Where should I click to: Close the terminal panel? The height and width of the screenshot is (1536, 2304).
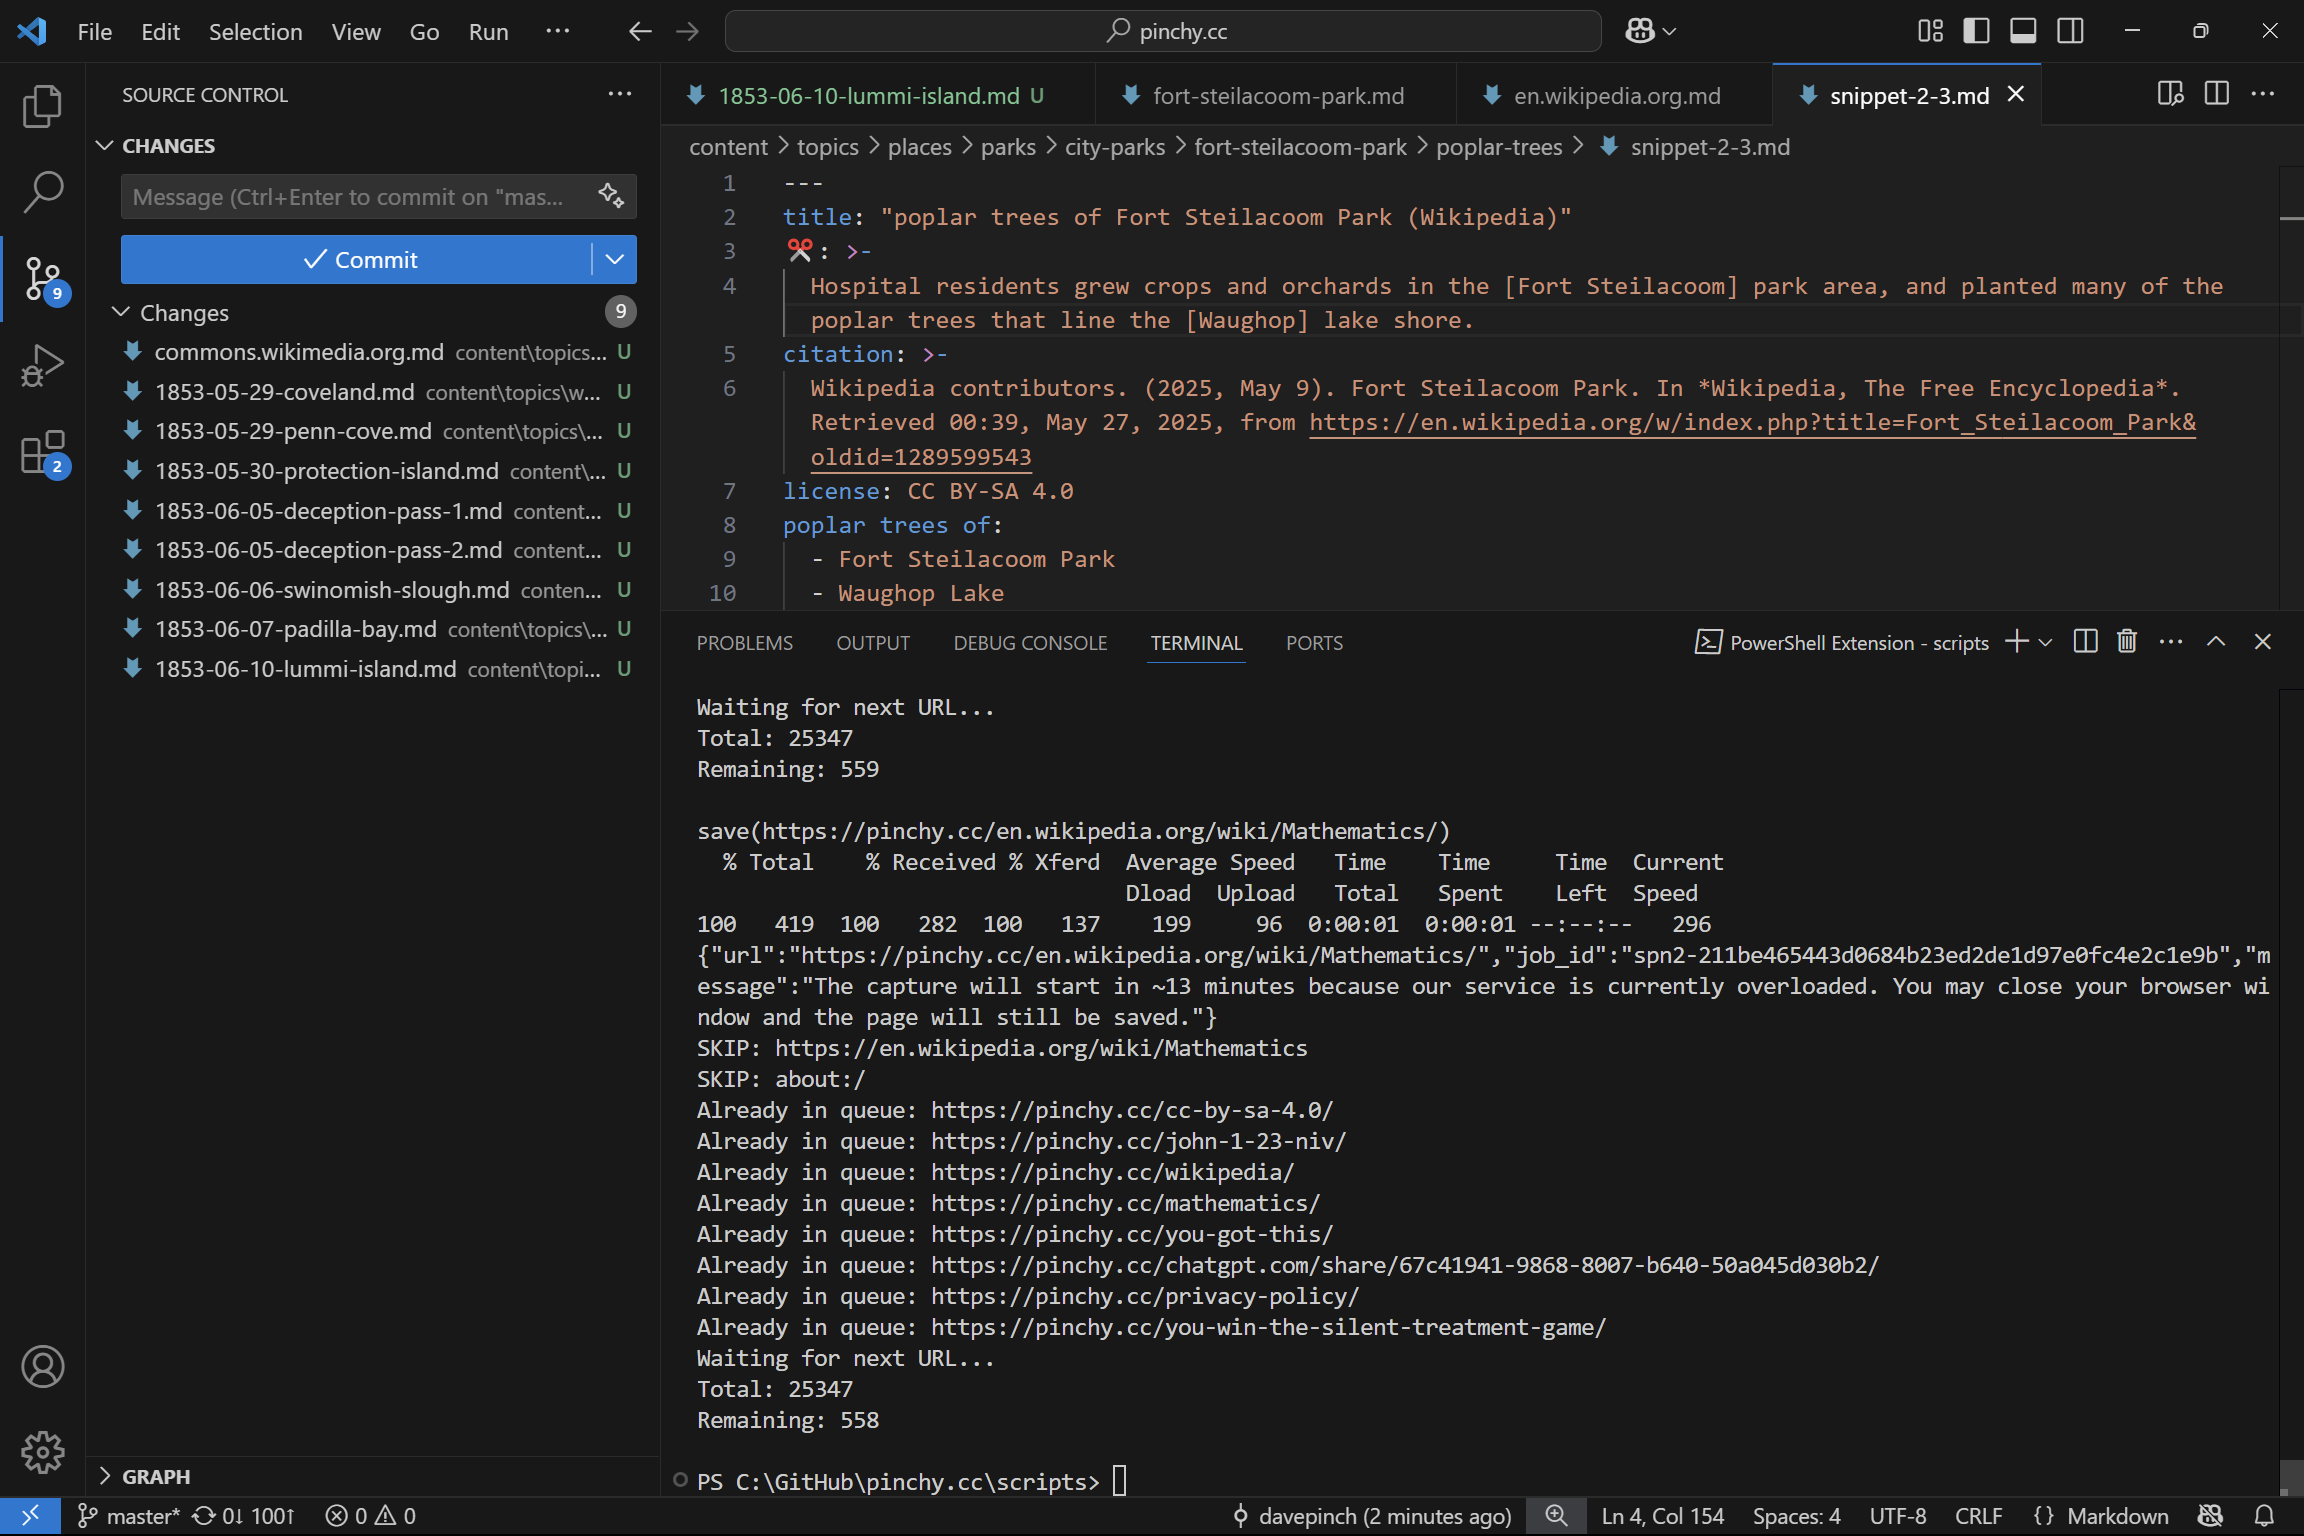(2263, 642)
